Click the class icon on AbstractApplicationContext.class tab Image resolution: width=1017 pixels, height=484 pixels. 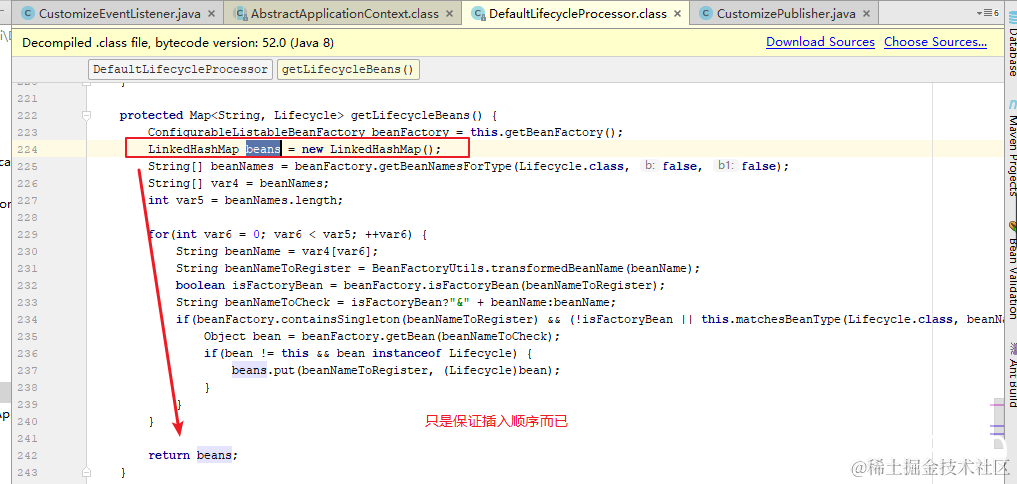tap(241, 13)
